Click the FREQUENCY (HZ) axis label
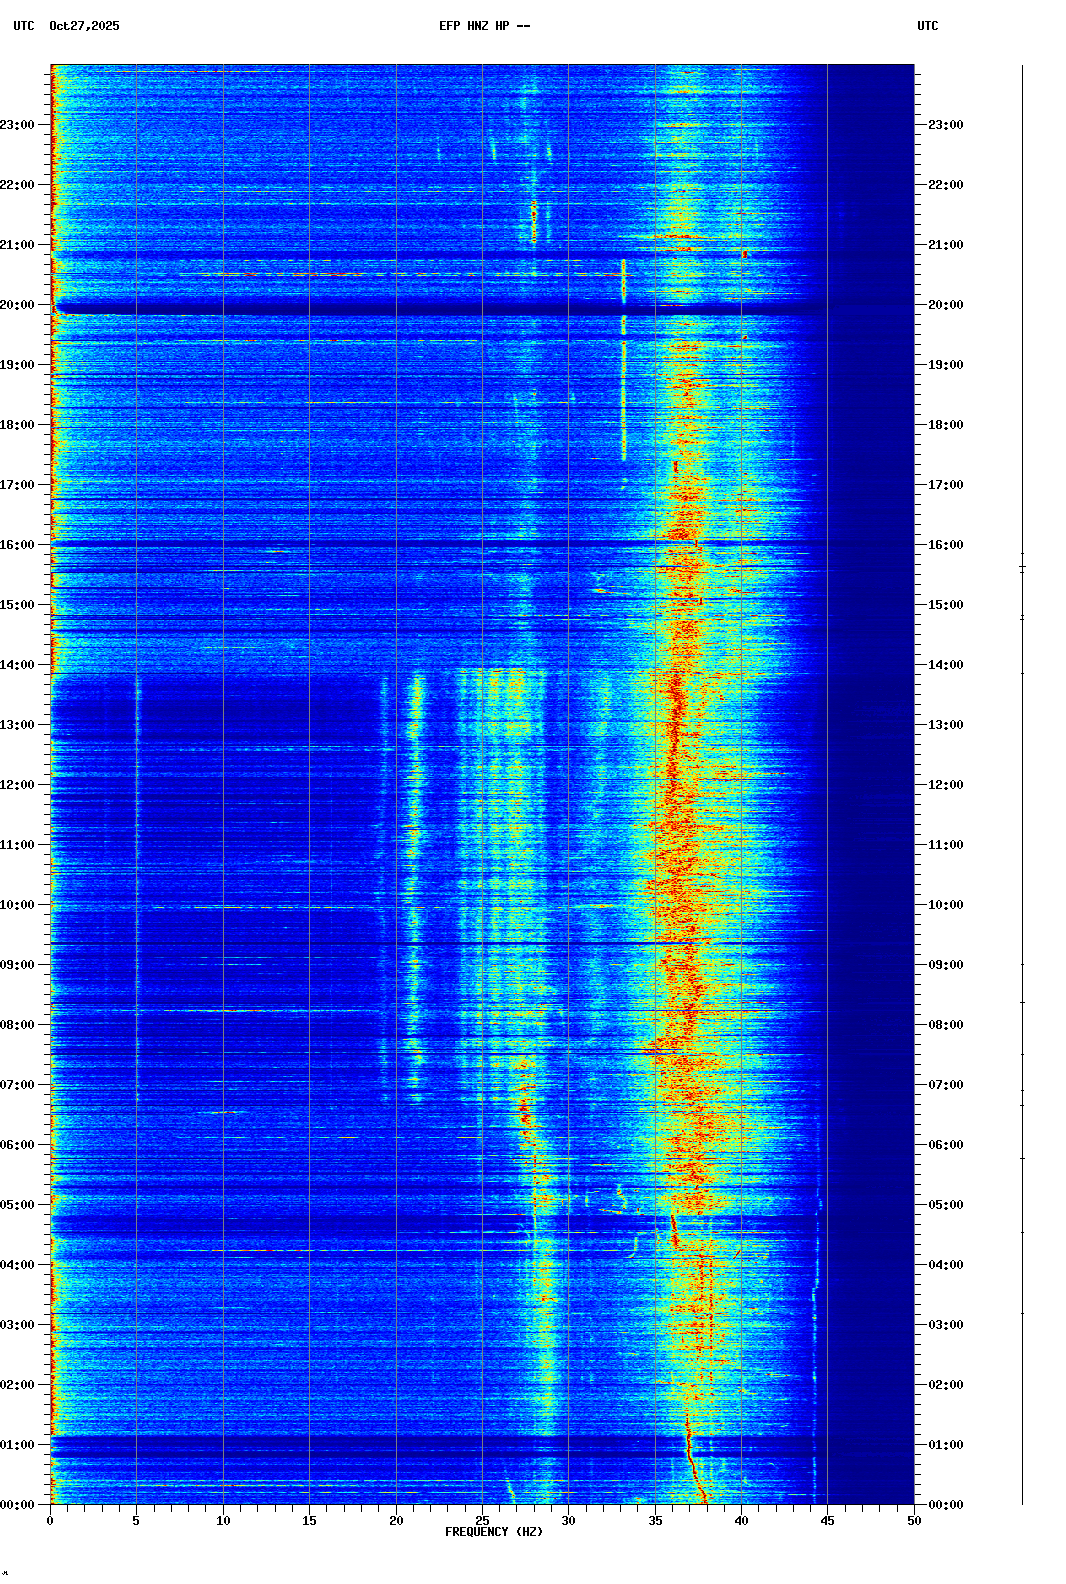 click(x=493, y=1532)
